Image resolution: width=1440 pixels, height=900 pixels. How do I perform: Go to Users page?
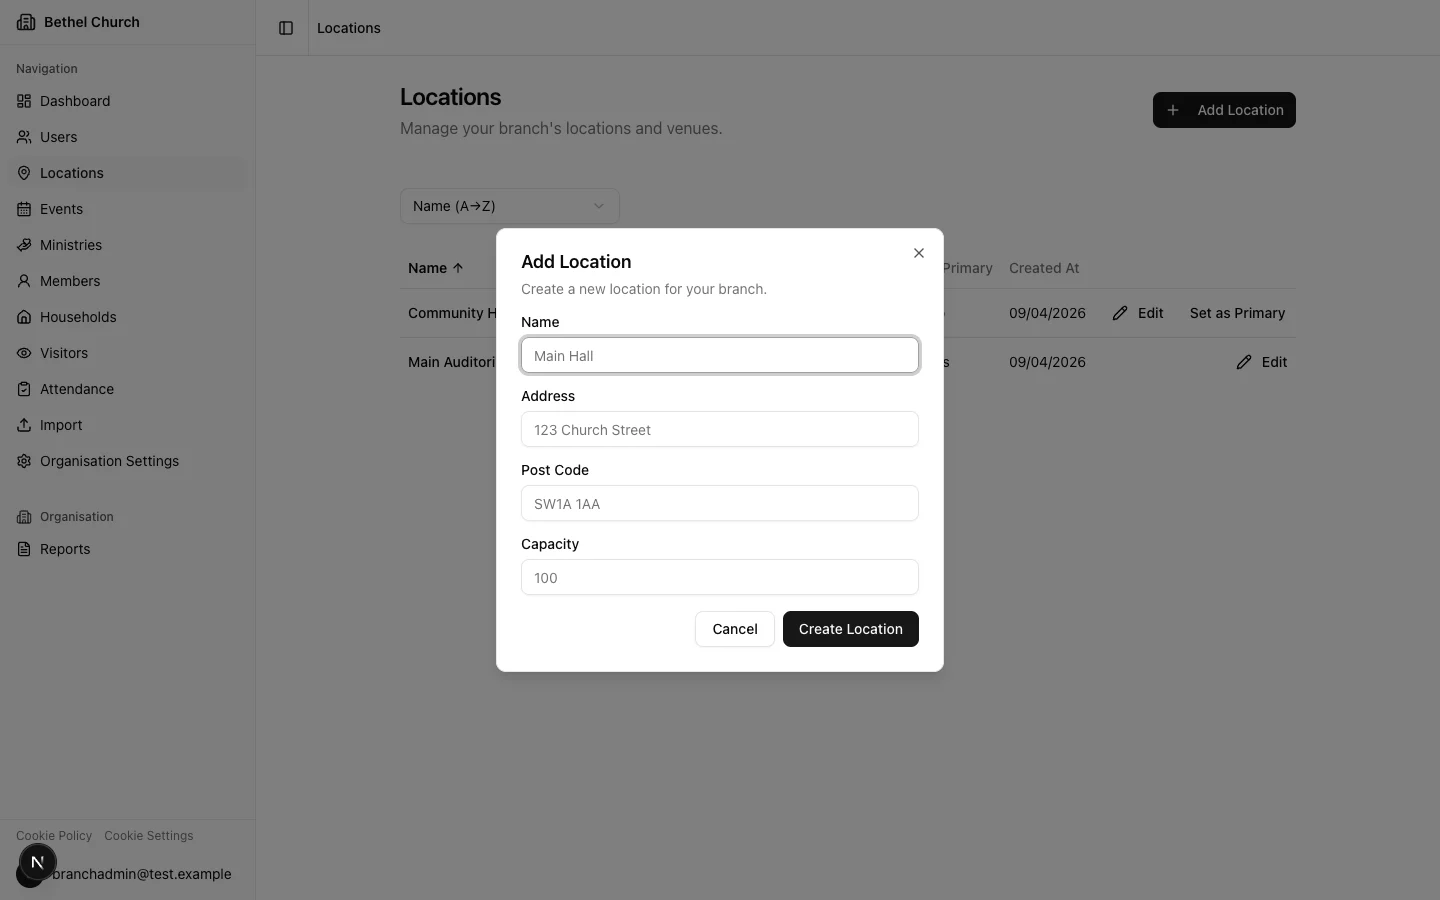point(128,137)
